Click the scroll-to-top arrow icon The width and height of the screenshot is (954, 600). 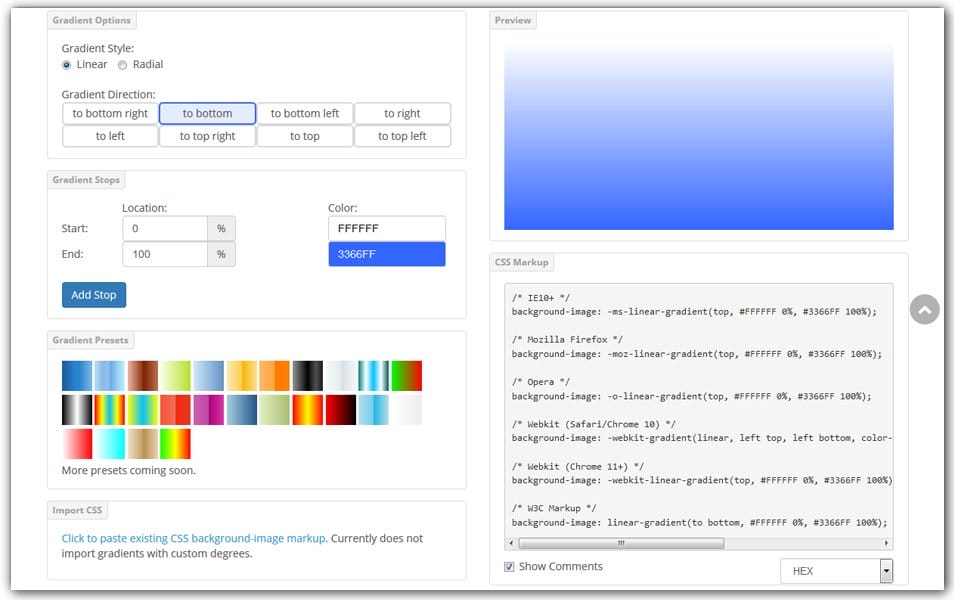pos(923,310)
